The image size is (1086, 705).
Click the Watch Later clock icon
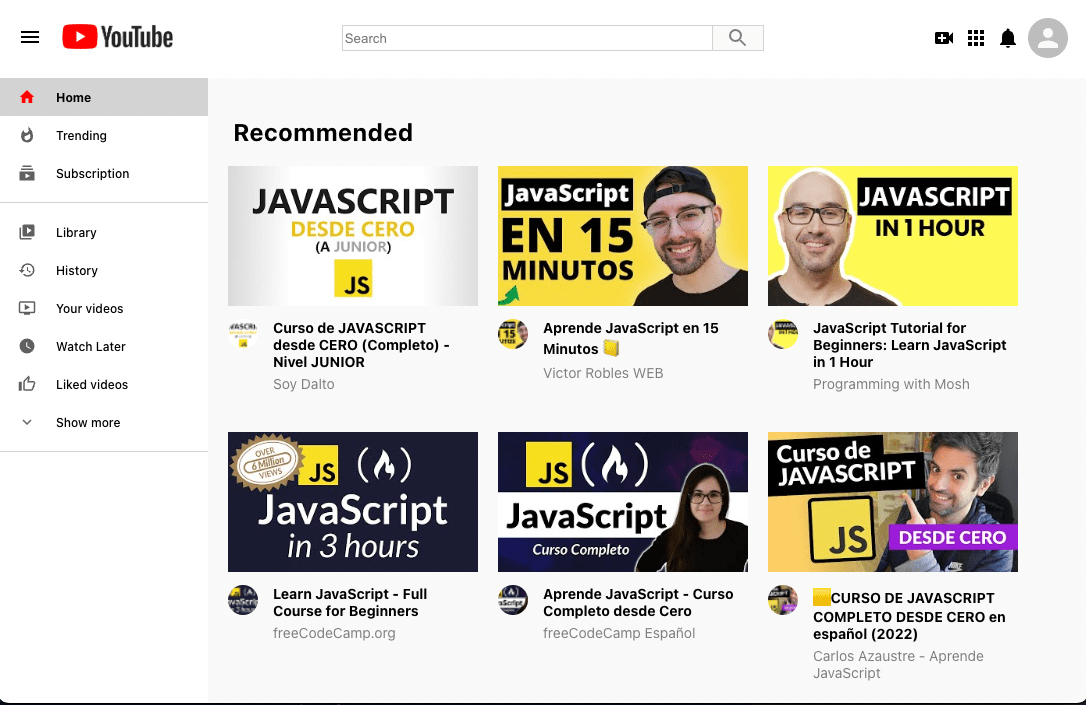[27, 346]
